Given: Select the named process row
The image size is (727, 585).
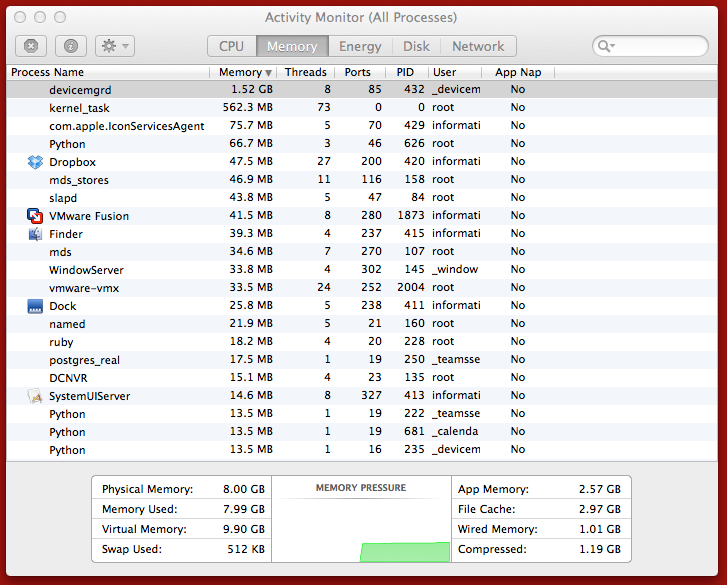Looking at the screenshot, I should pos(362,324).
